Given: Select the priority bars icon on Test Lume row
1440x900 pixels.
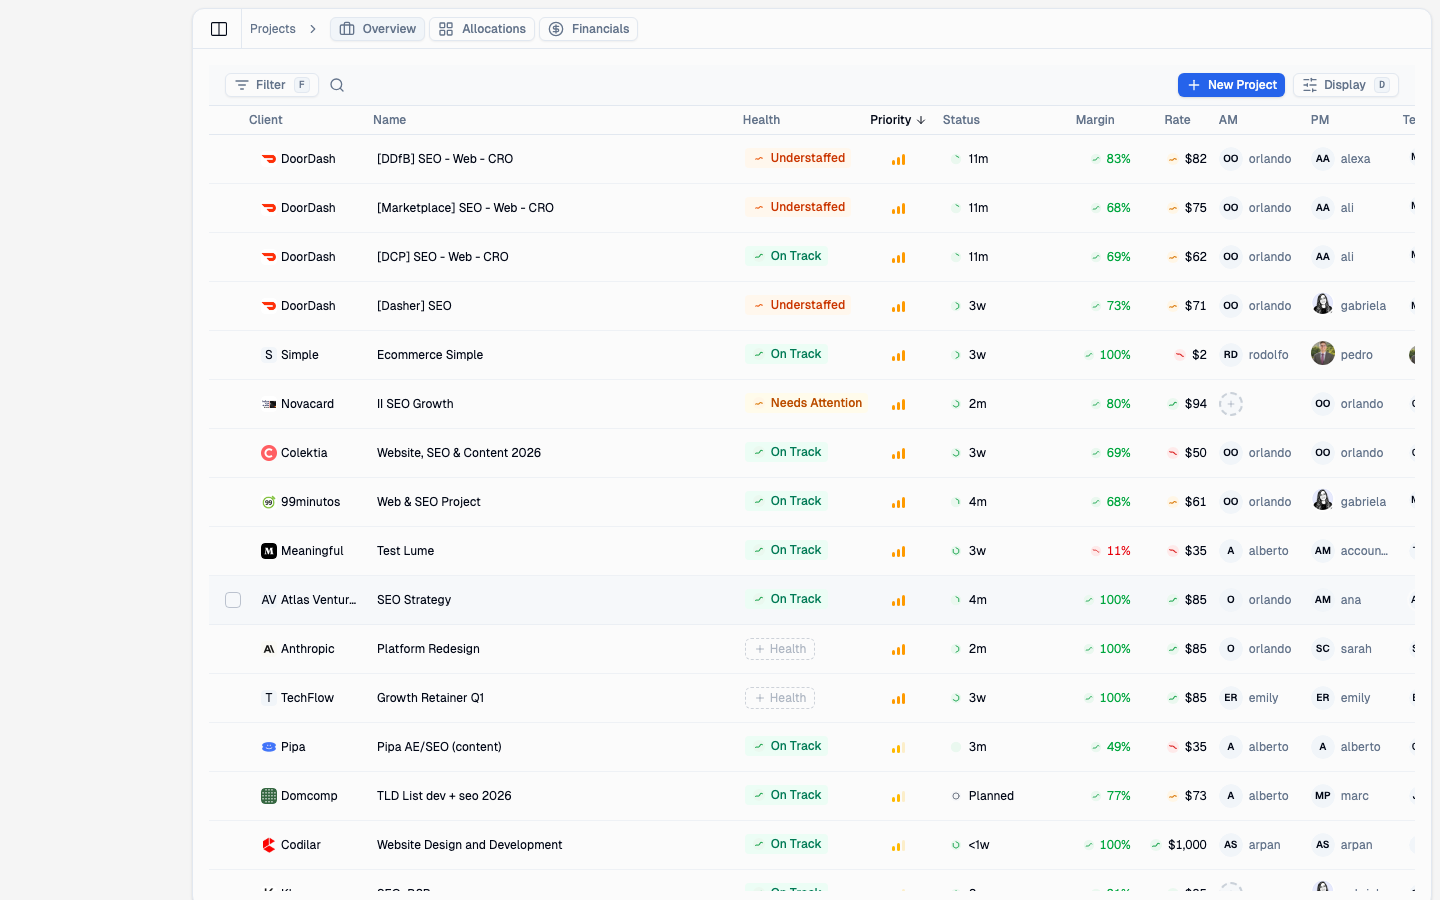Looking at the screenshot, I should [x=898, y=550].
